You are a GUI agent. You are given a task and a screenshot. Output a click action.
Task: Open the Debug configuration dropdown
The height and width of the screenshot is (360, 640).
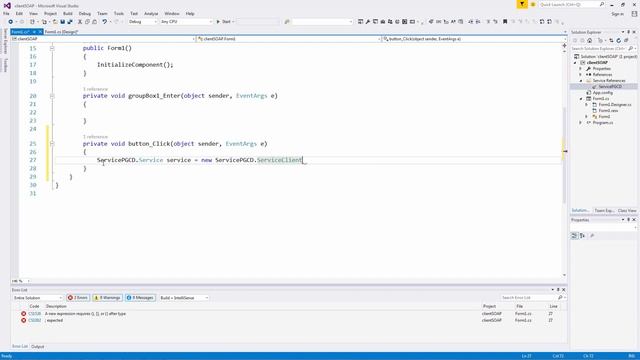pos(143,22)
